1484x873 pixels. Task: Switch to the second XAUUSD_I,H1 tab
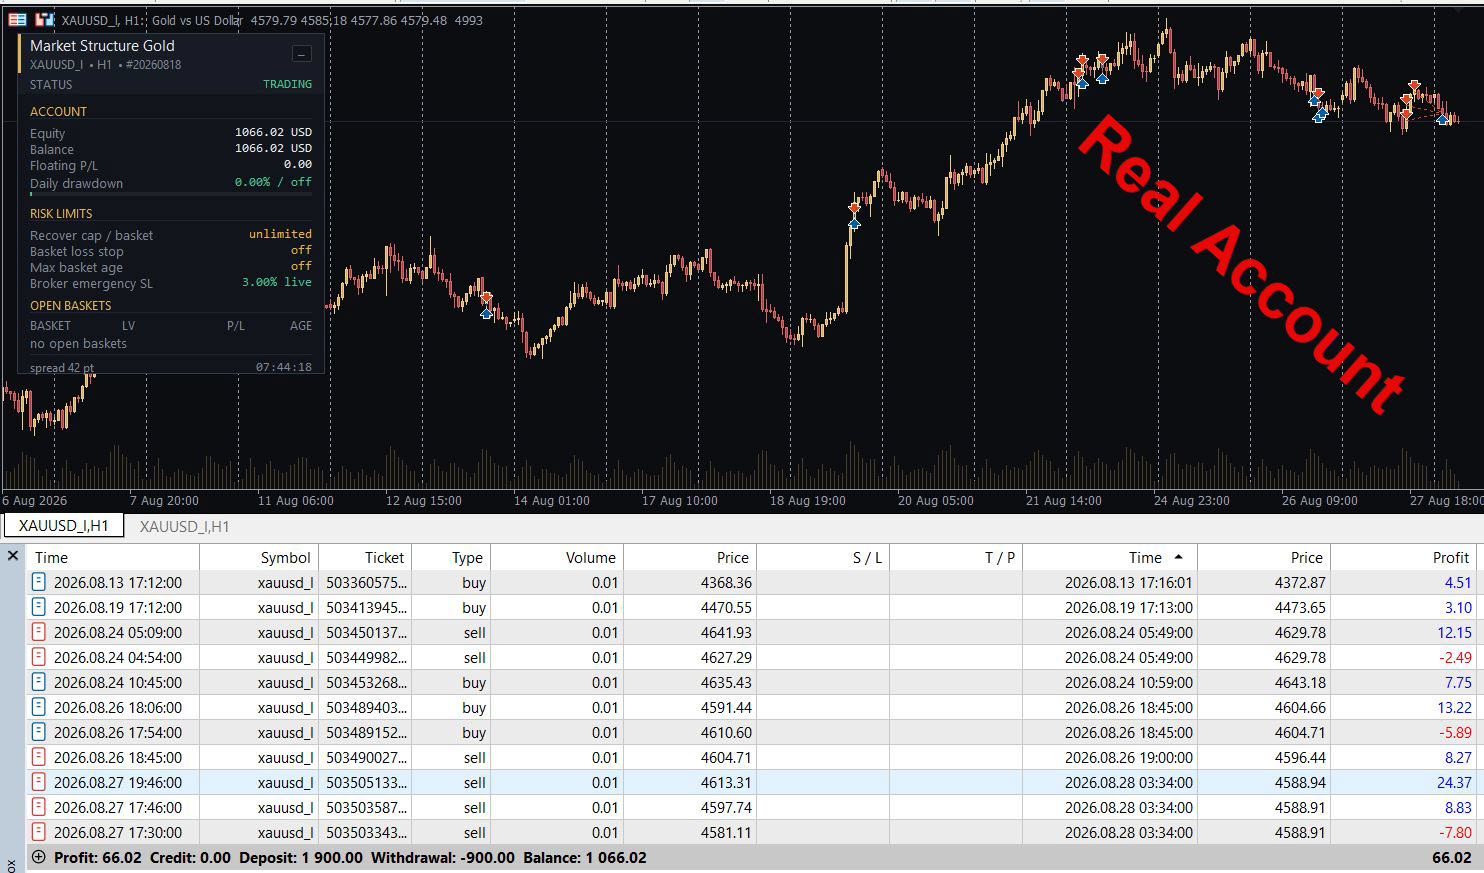(x=184, y=526)
